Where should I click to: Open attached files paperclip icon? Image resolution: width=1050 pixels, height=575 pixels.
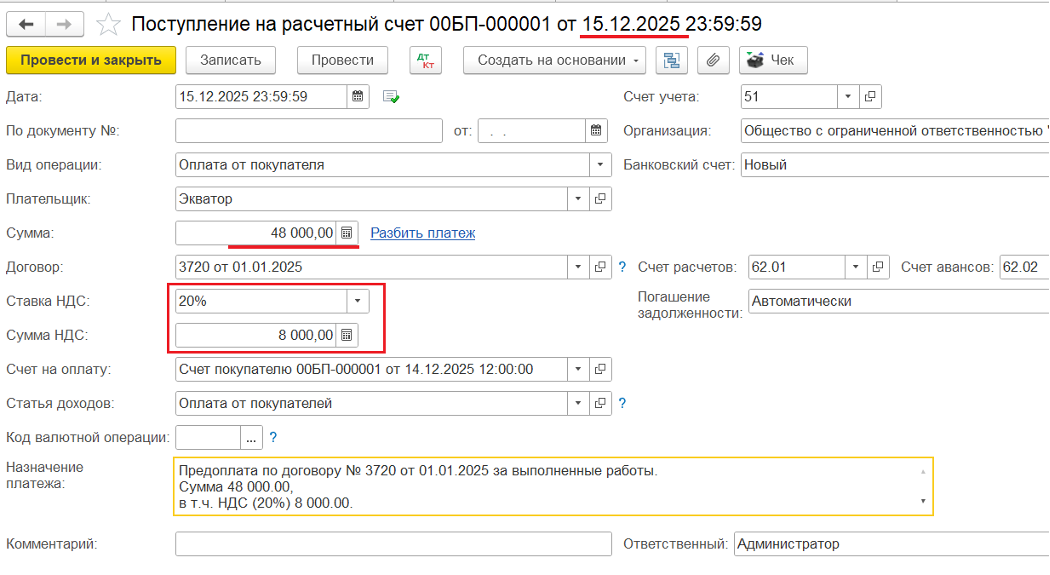tap(713, 60)
